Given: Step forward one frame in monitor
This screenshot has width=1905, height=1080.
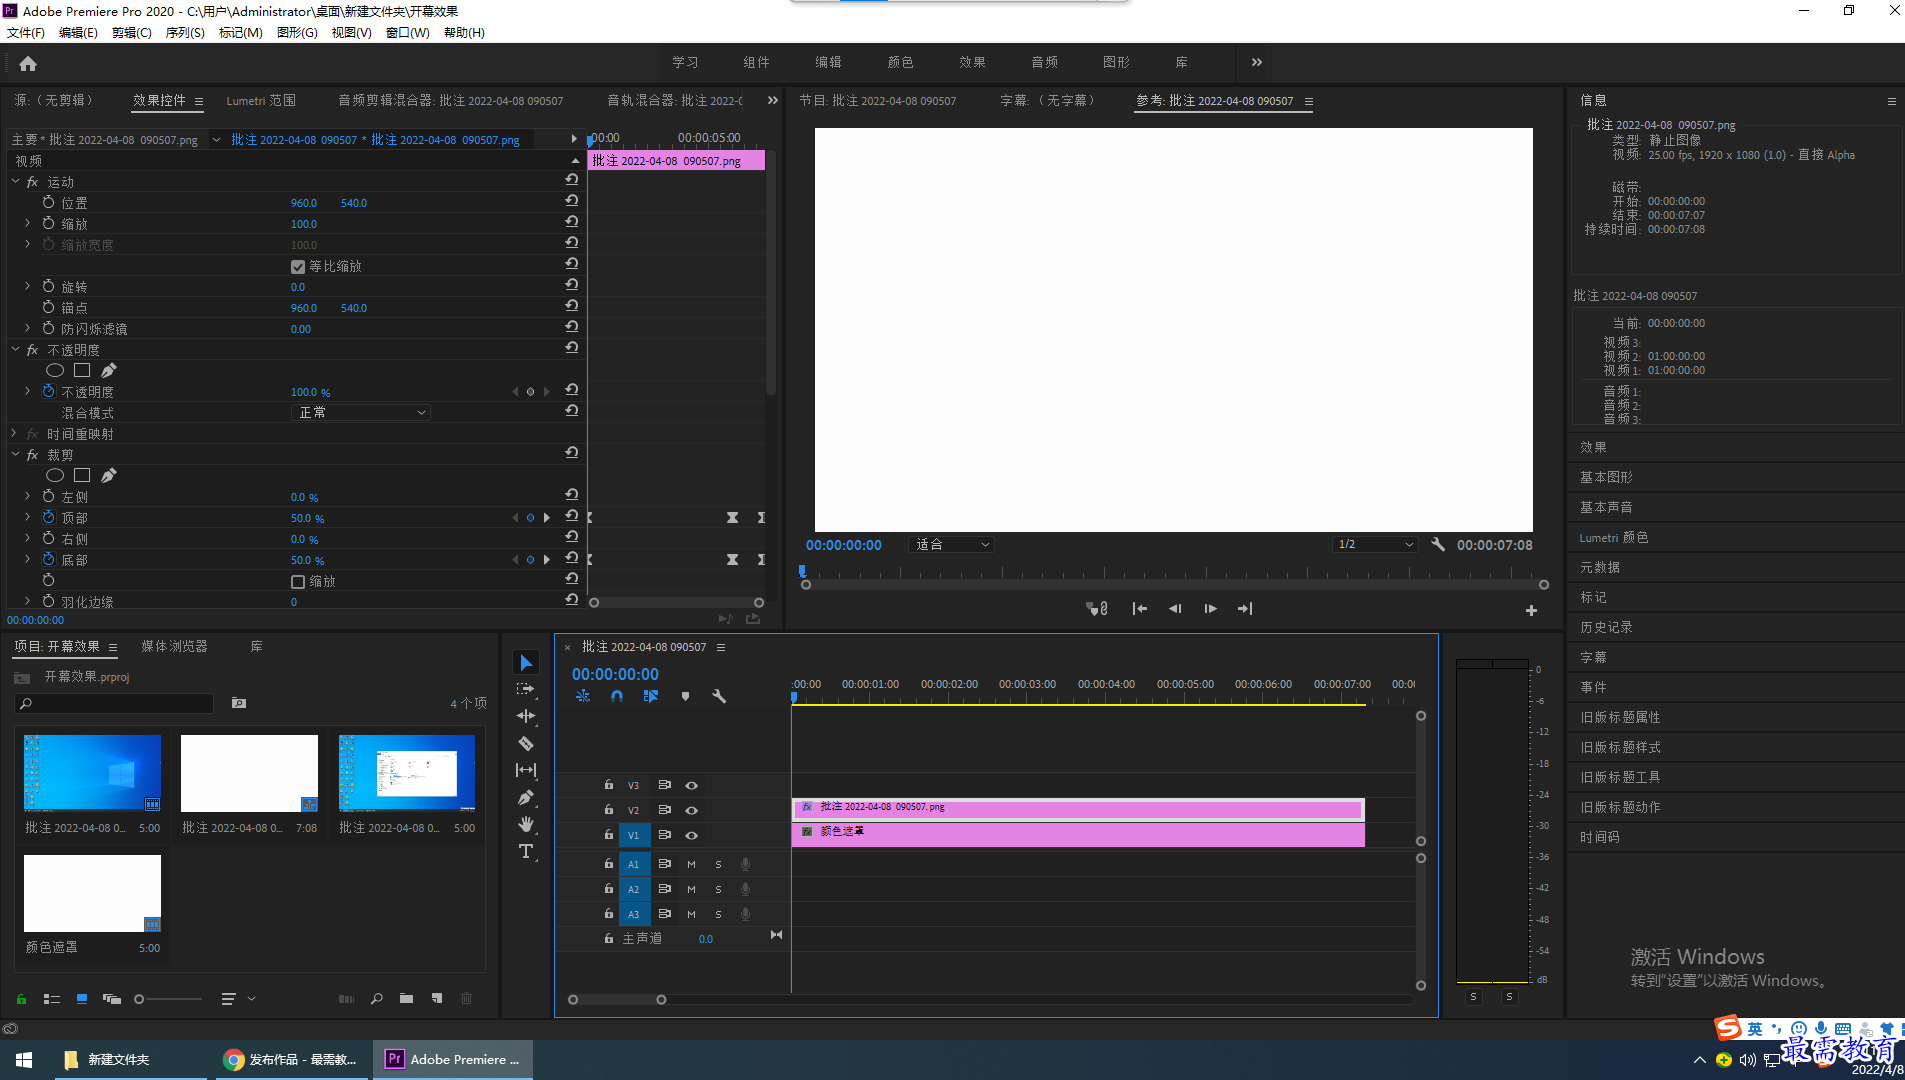Looking at the screenshot, I should tap(1210, 609).
